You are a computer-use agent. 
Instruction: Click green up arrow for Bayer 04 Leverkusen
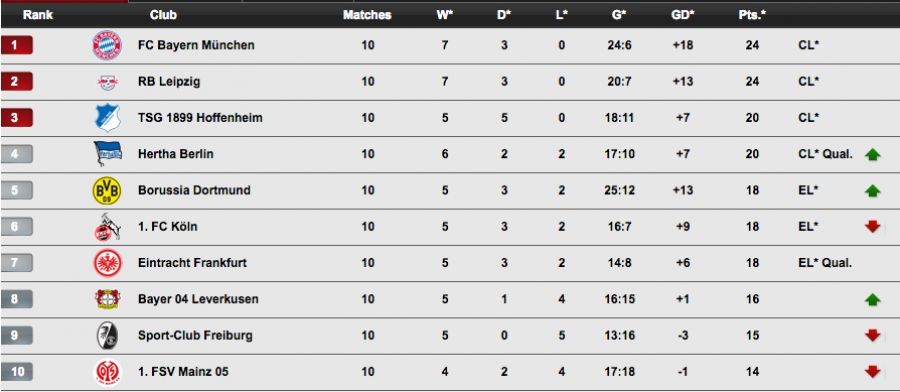[872, 299]
